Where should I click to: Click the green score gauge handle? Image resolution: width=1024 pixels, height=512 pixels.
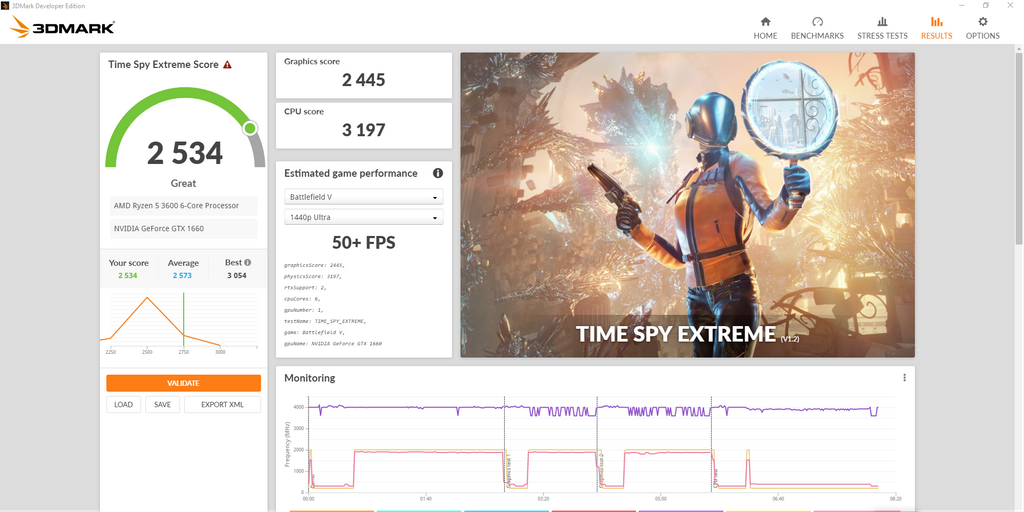249,128
